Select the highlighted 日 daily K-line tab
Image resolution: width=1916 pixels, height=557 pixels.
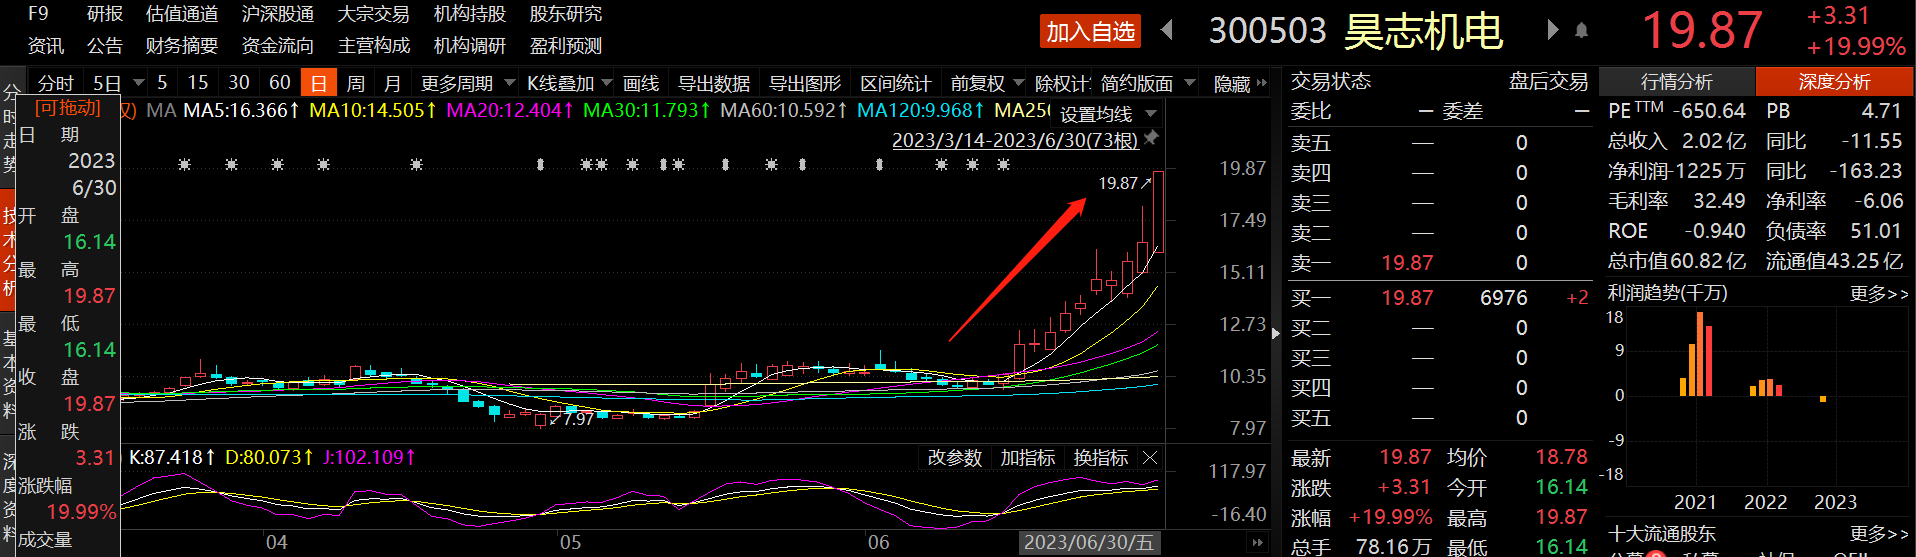(319, 83)
